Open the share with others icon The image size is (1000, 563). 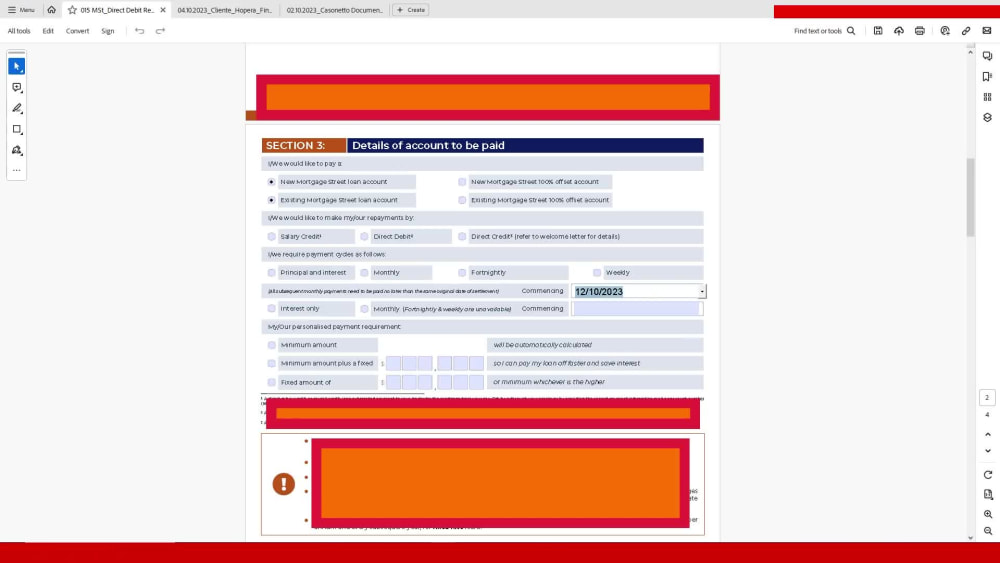tap(945, 31)
